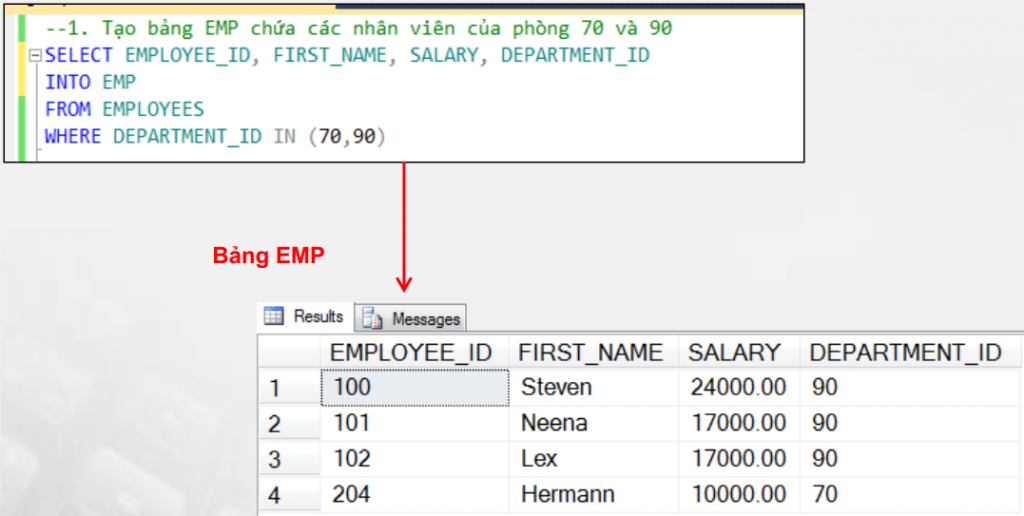This screenshot has height=516, width=1024.
Task: Collapse the SELECT statement outline box
Action: coord(35,56)
